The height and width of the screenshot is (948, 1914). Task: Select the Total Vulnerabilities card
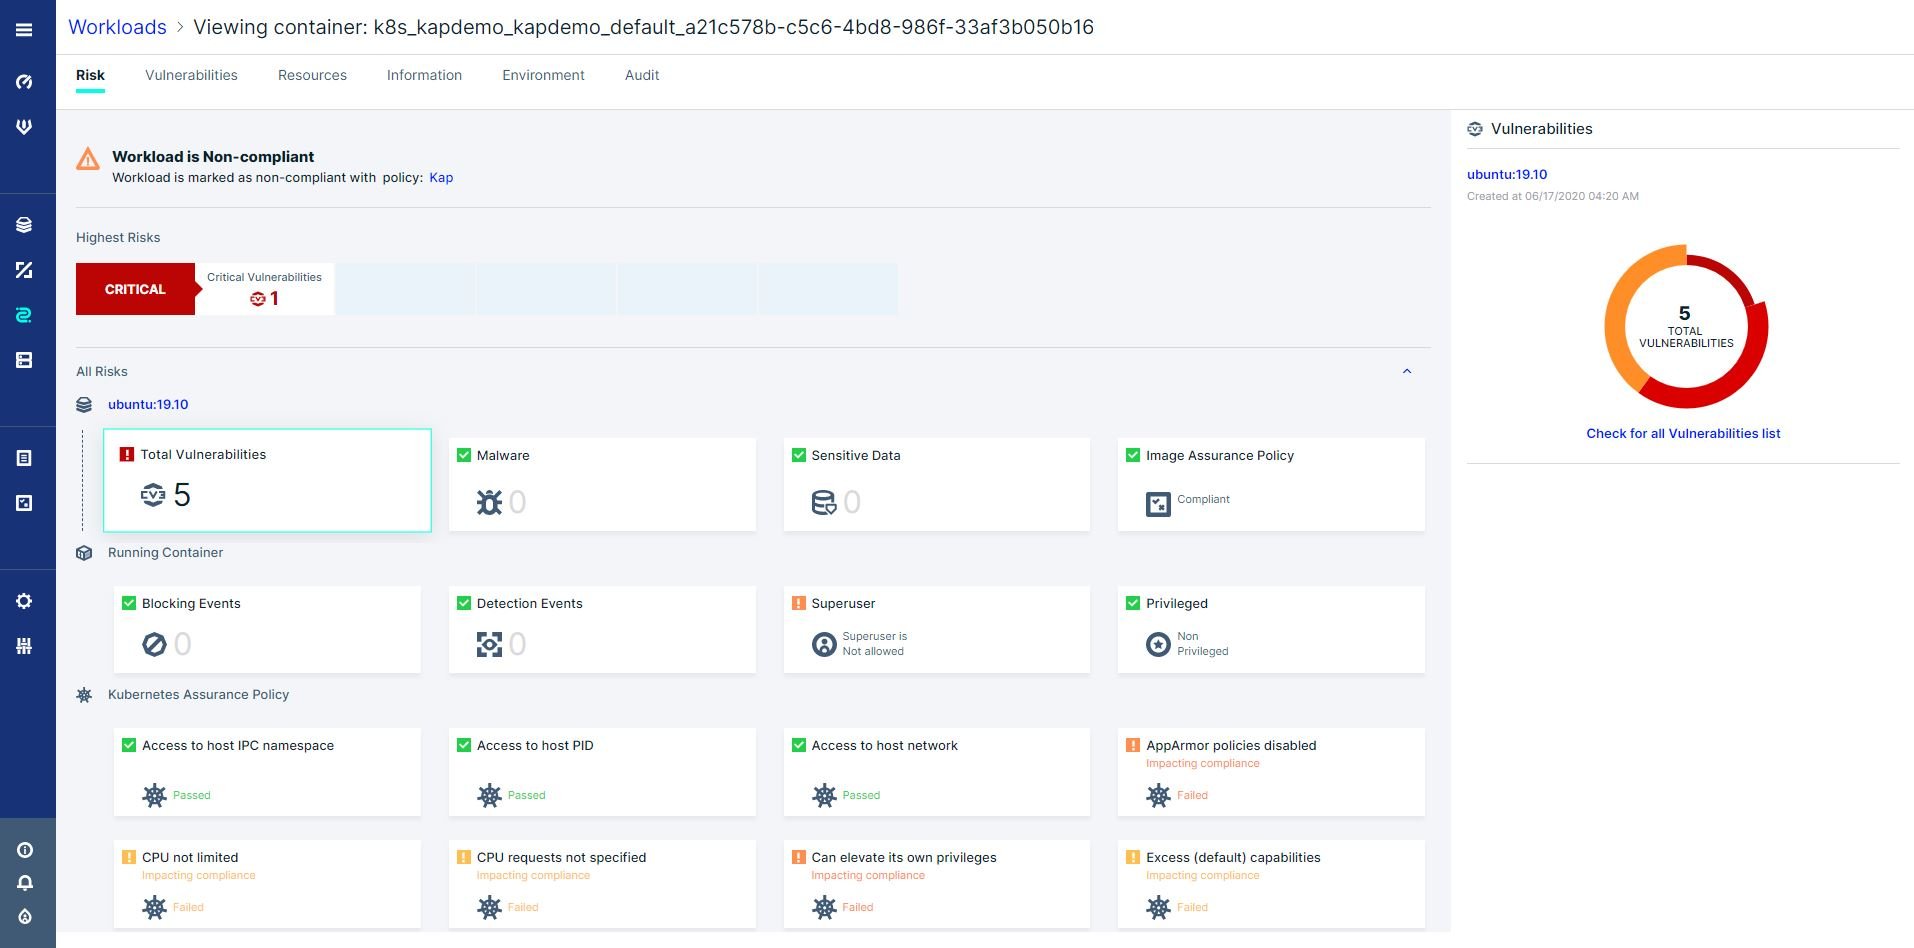click(x=266, y=480)
